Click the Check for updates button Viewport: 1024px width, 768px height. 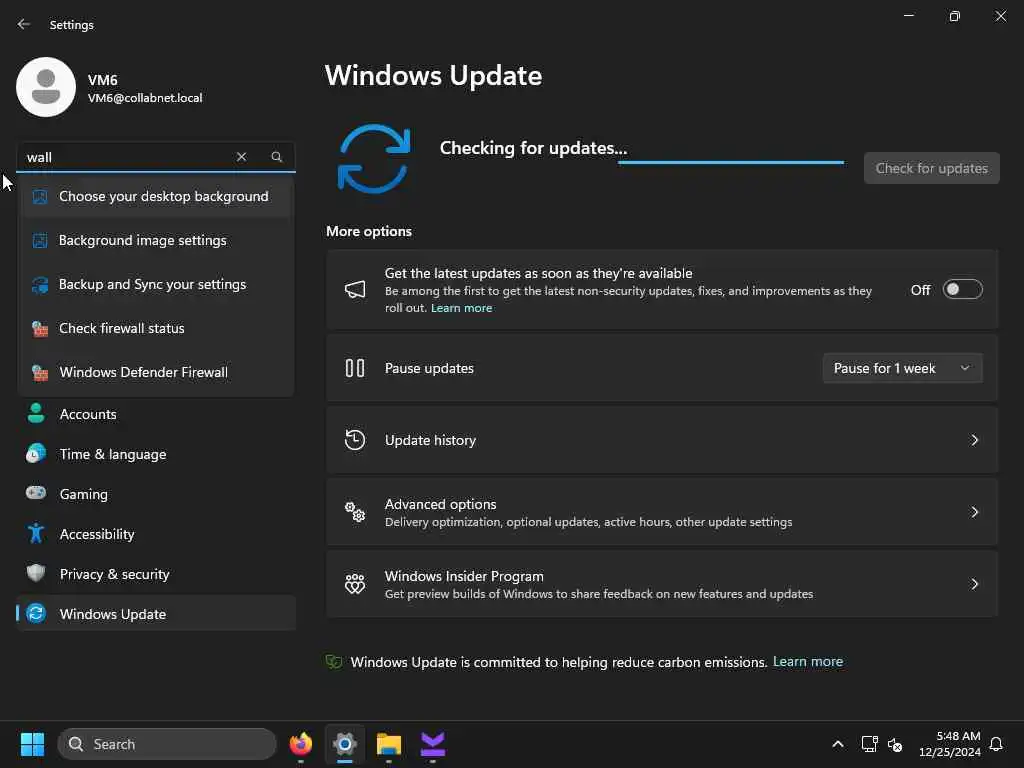931,168
